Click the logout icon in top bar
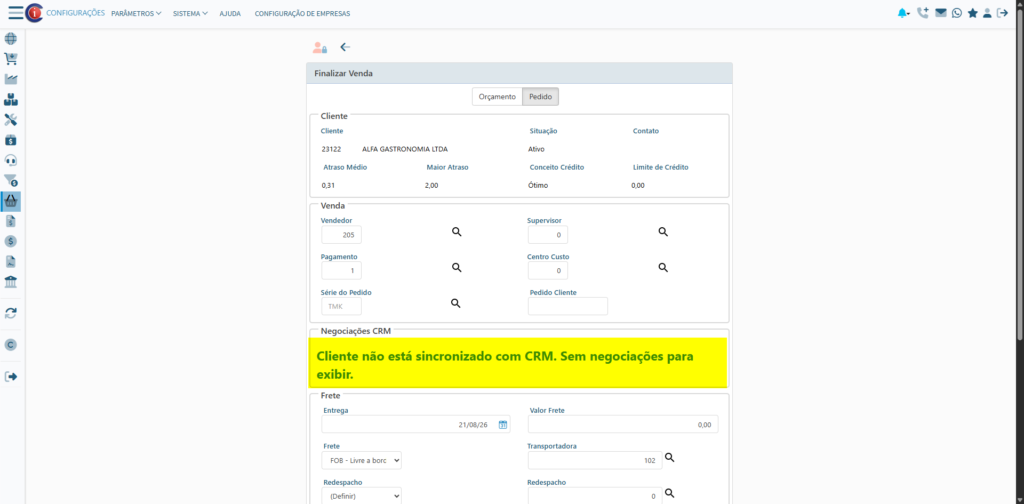The height and width of the screenshot is (504, 1024). (x=1002, y=12)
